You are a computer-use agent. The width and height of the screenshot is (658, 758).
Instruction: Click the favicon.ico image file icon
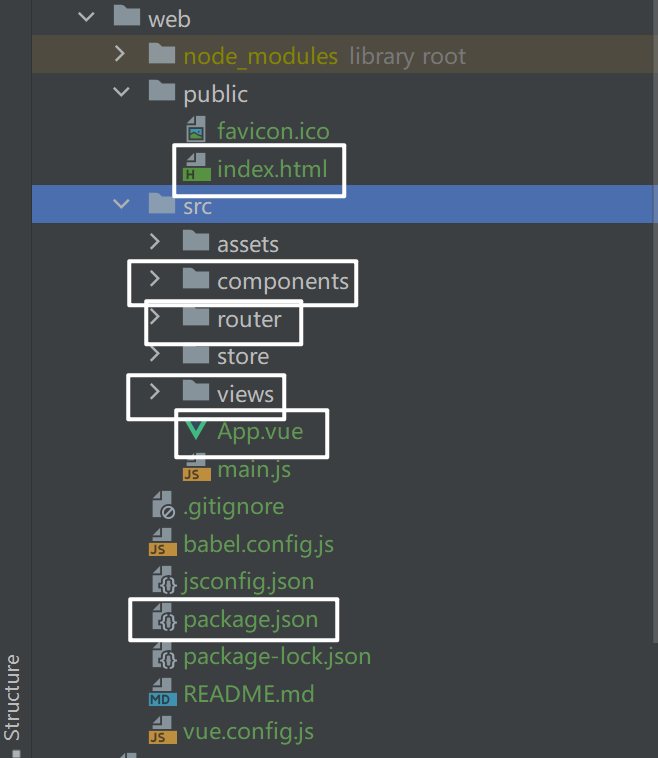[x=196, y=131]
